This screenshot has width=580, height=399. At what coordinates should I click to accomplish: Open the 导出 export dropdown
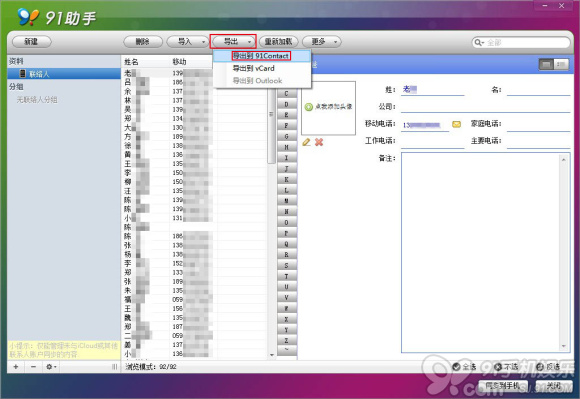tap(233, 41)
